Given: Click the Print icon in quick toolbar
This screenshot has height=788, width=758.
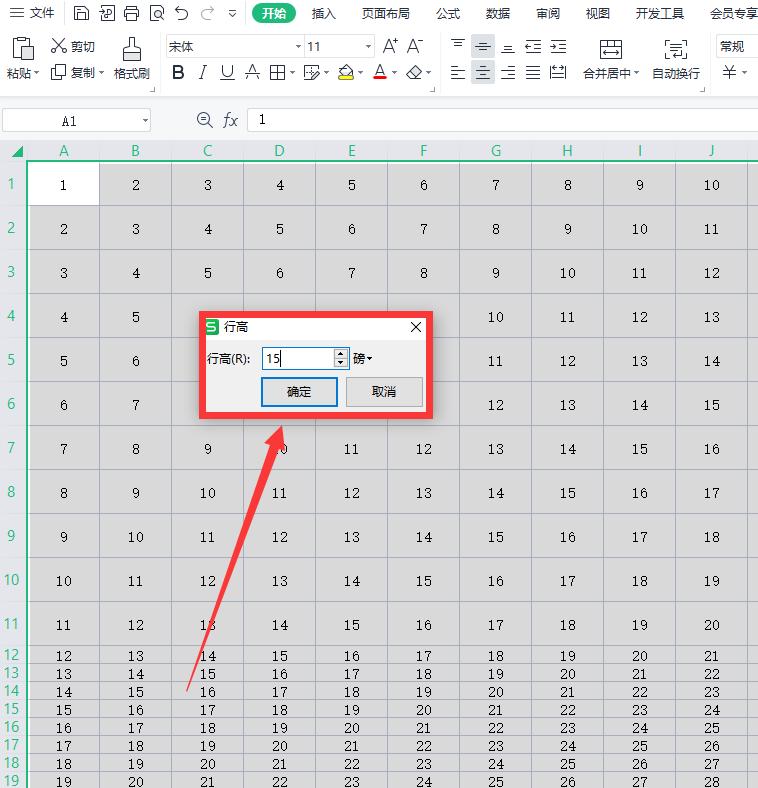Looking at the screenshot, I should pos(132,13).
